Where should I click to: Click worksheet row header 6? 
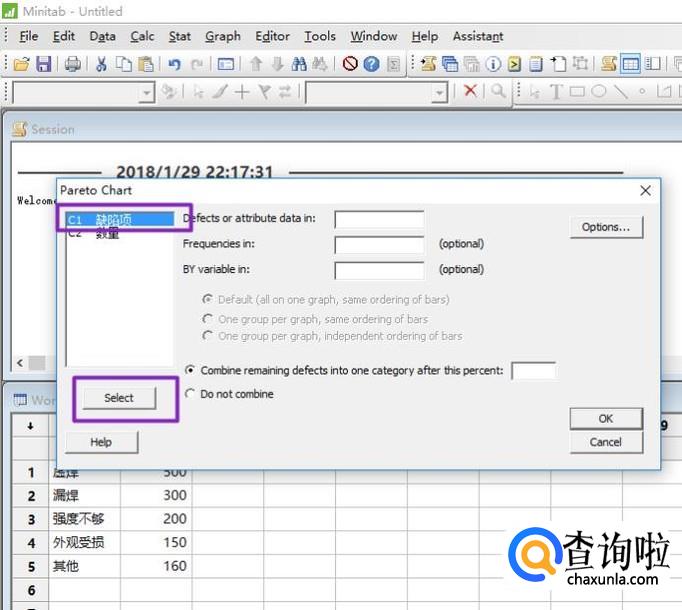[31, 590]
